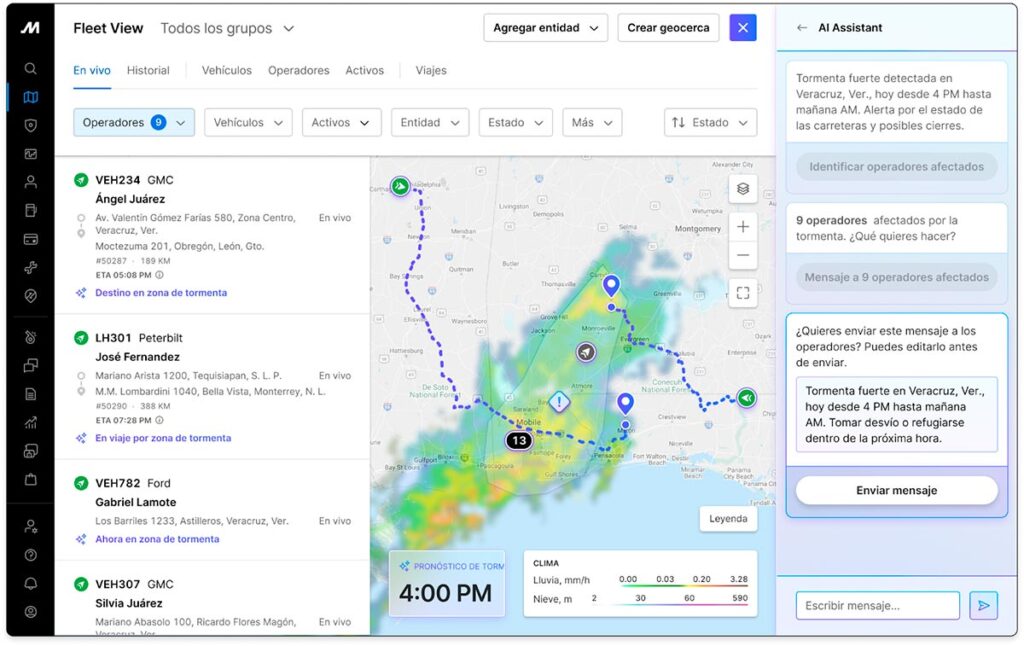Click the search icon in left sidebar

30,69
